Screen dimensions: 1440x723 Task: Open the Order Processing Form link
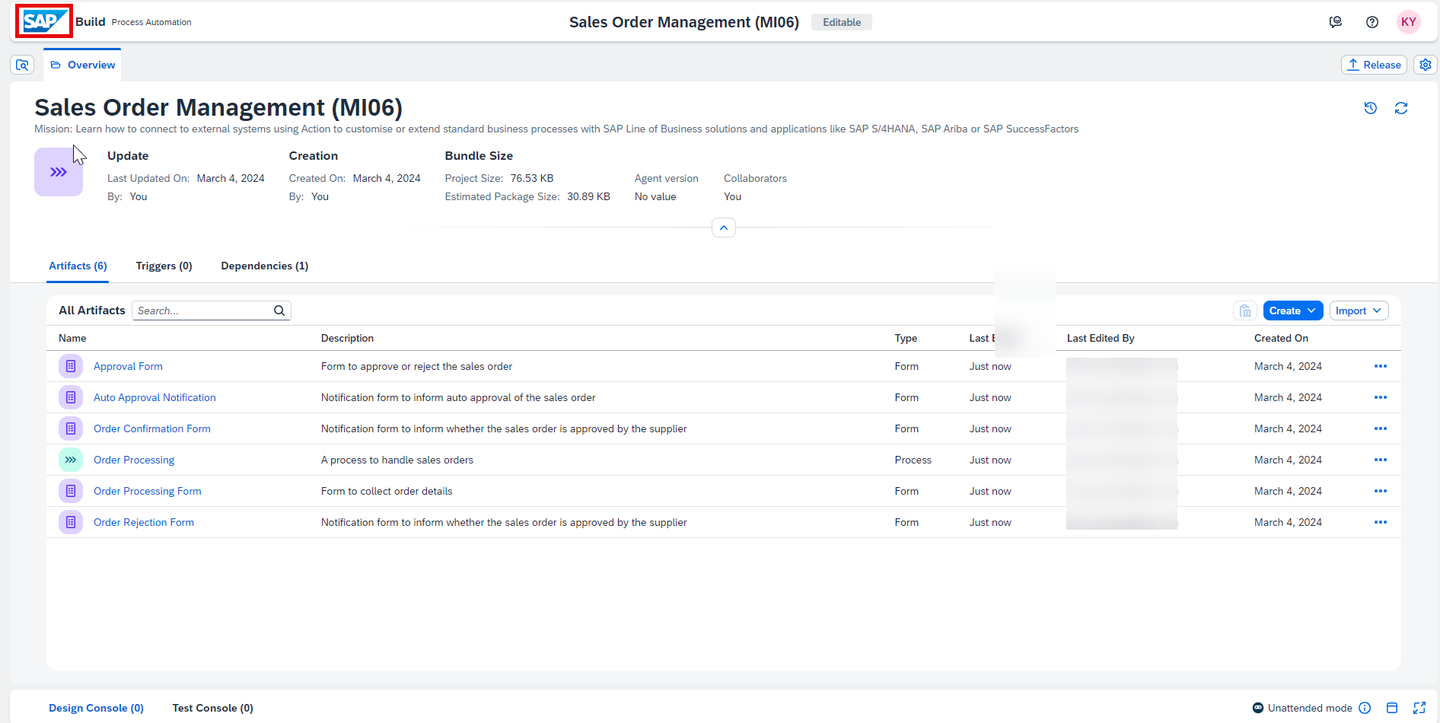pos(148,491)
